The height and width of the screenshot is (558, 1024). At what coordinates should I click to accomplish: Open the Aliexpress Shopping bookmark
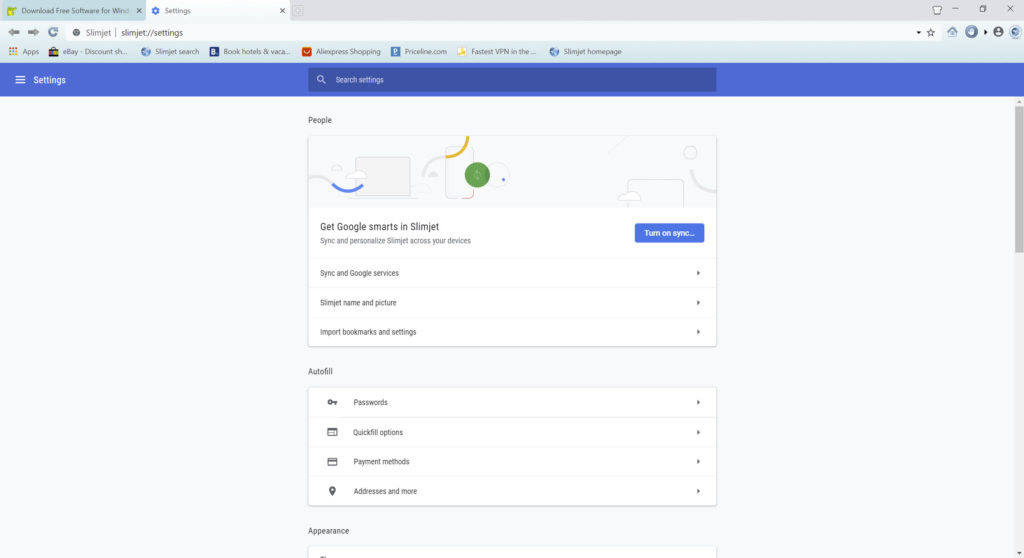pos(341,52)
